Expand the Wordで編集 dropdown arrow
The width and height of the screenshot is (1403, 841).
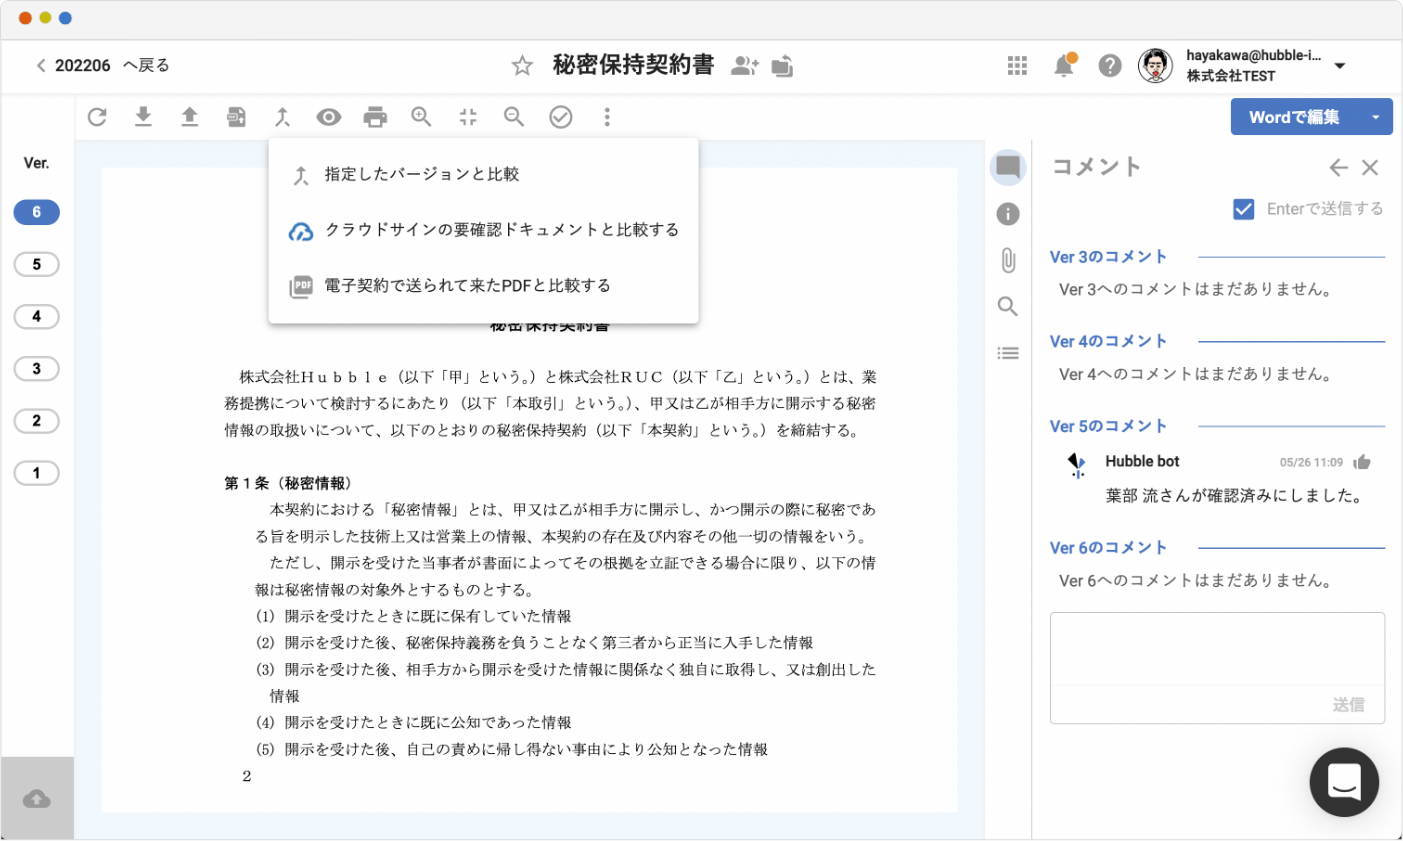pyautogui.click(x=1375, y=117)
